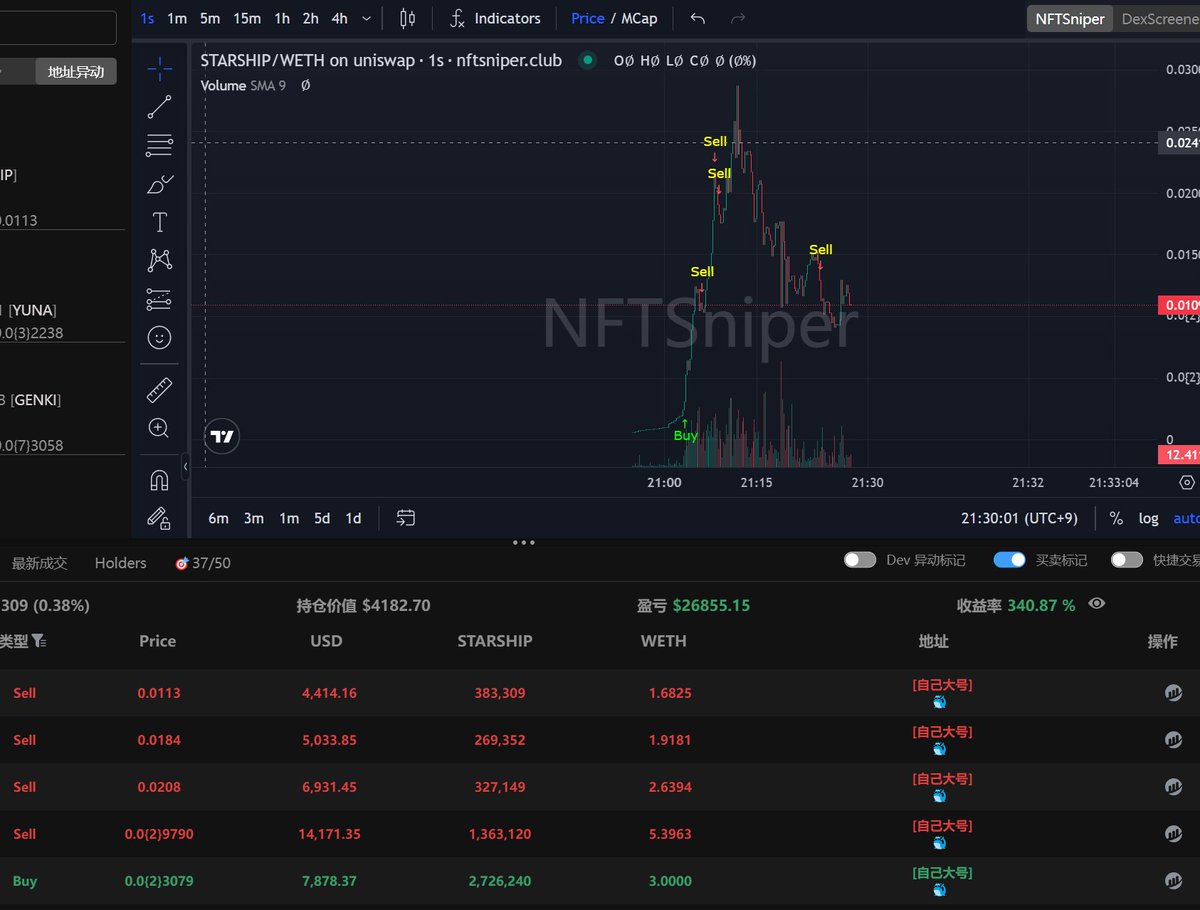This screenshot has width=1200, height=910.
Task: Click the 自己大号 address on Buy row
Action: (941, 873)
